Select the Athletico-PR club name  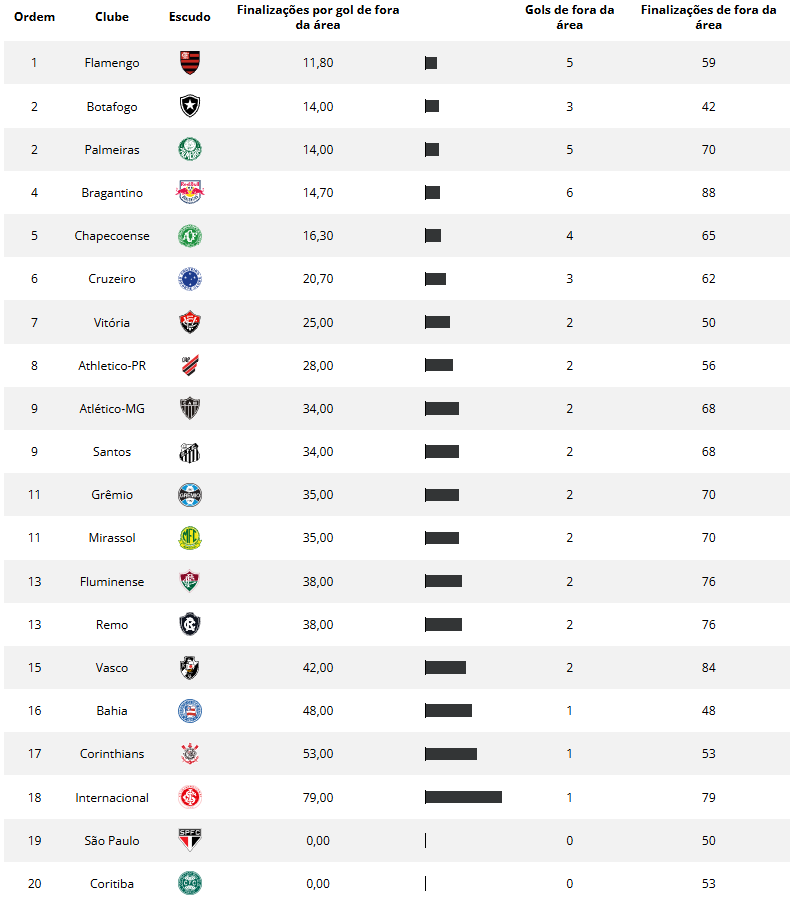(112, 366)
